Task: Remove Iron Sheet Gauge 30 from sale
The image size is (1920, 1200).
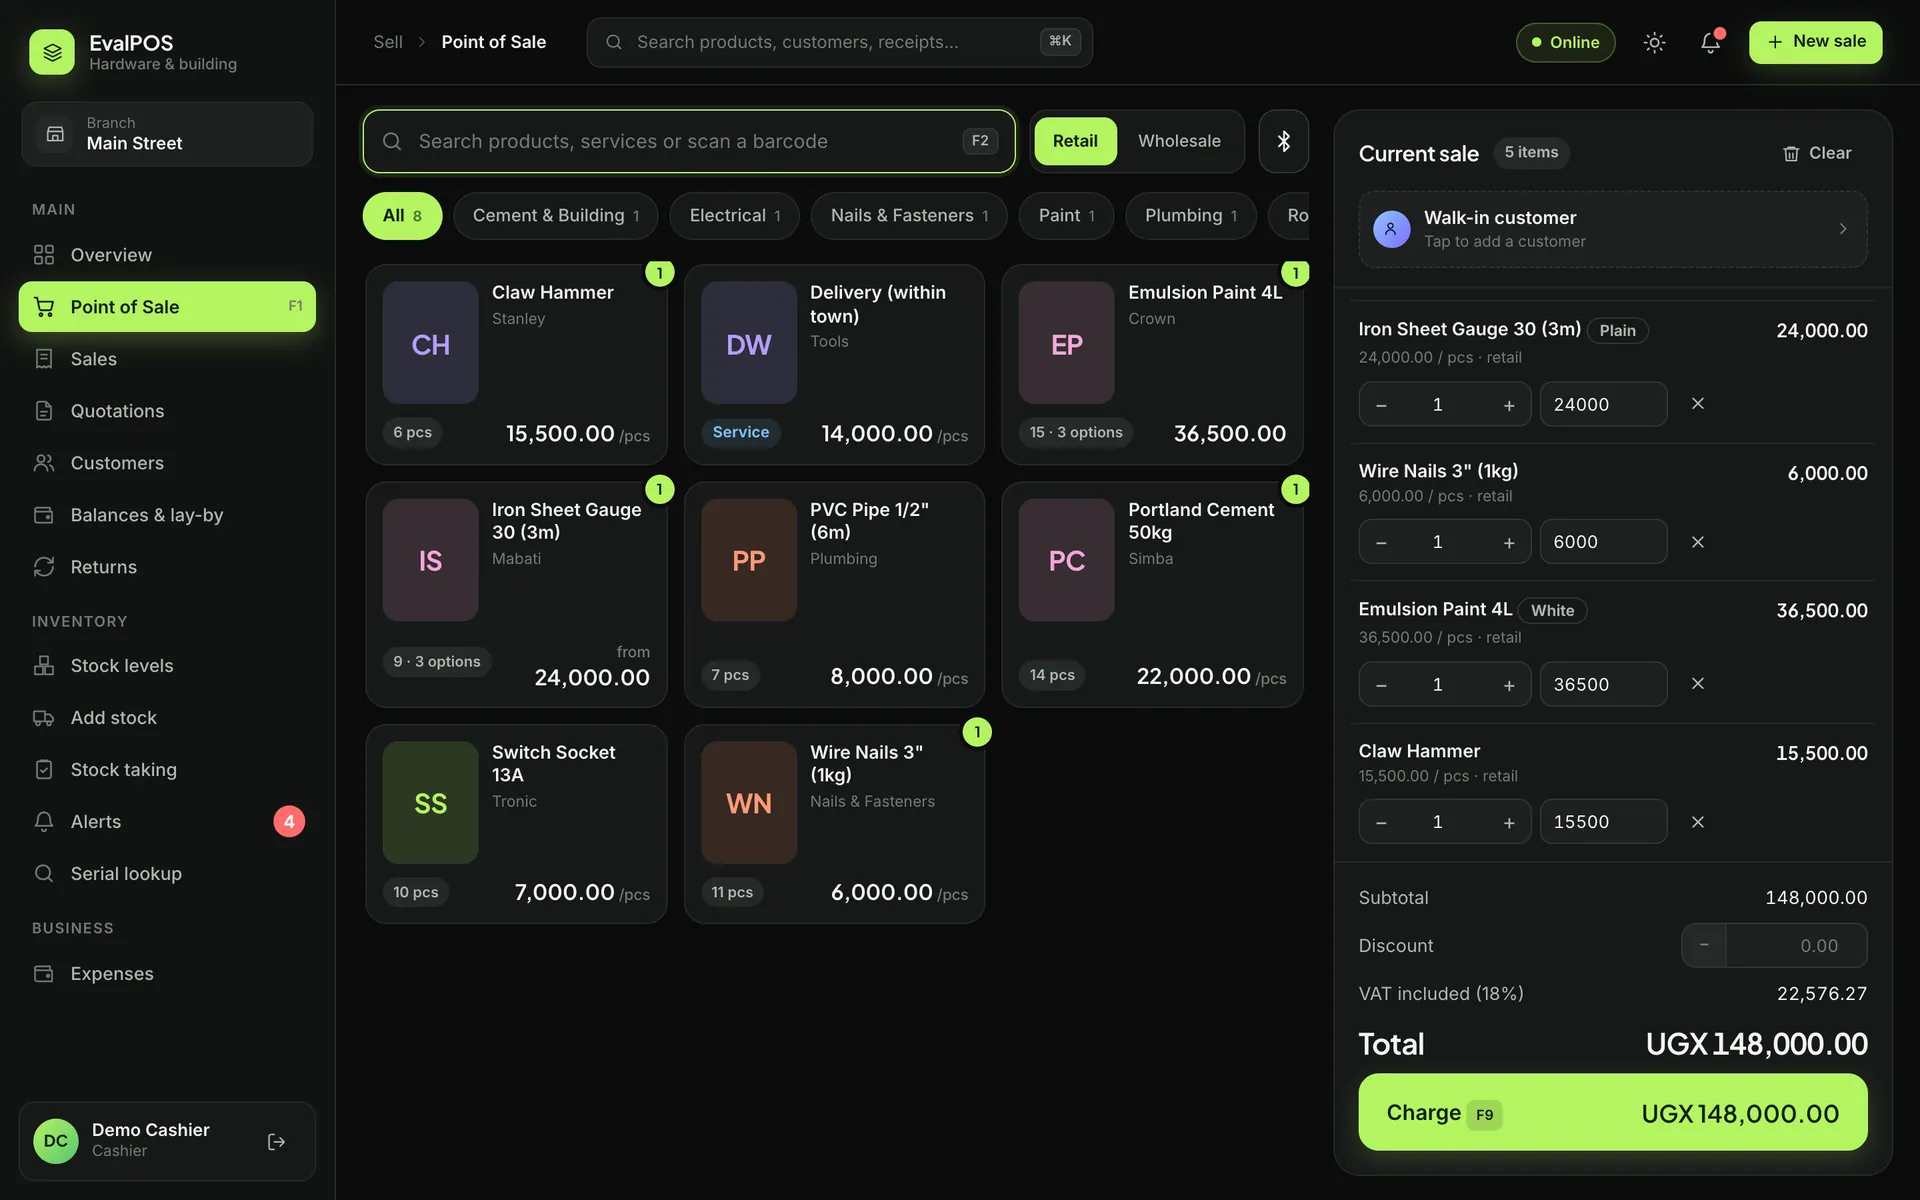Action: [x=1697, y=404]
